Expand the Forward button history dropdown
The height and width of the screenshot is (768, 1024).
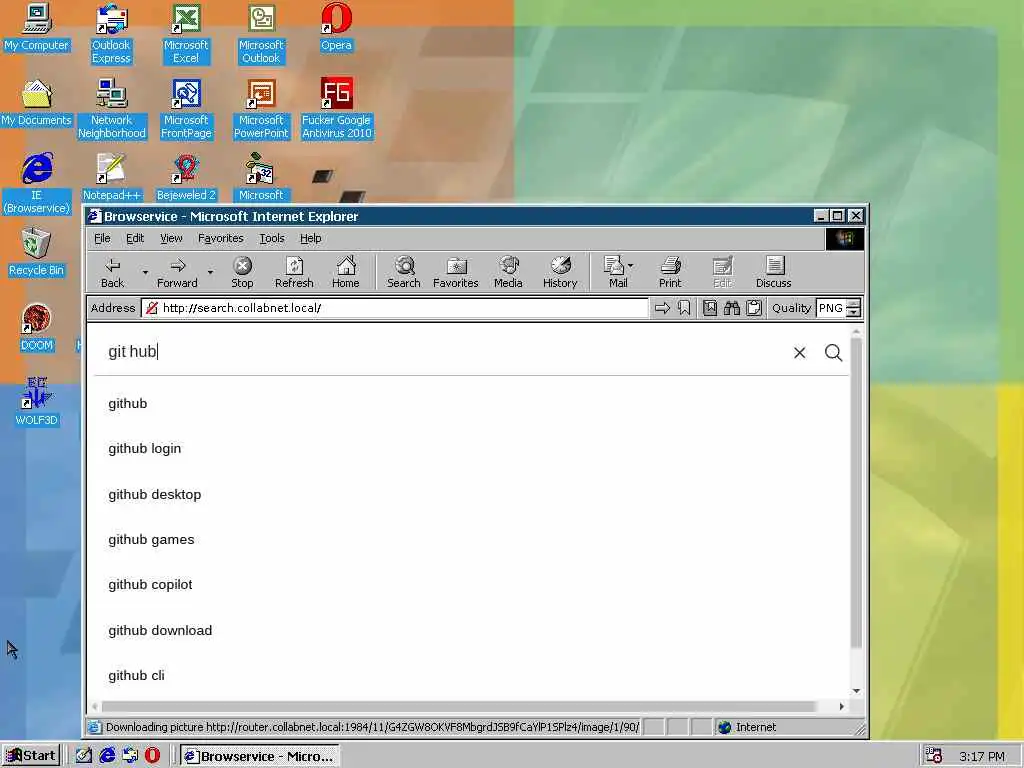(x=210, y=272)
